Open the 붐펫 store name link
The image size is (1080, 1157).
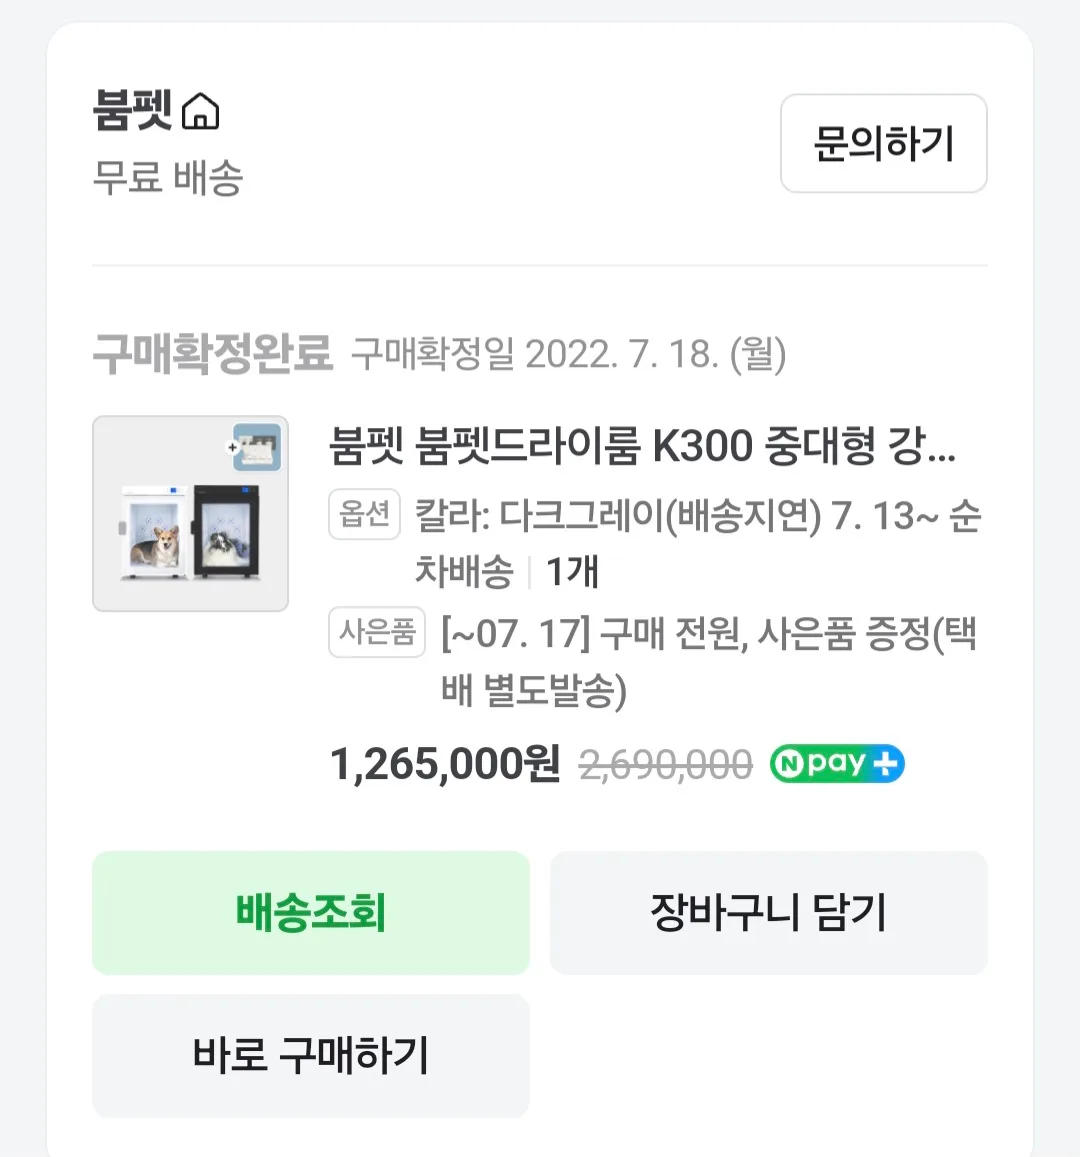133,110
